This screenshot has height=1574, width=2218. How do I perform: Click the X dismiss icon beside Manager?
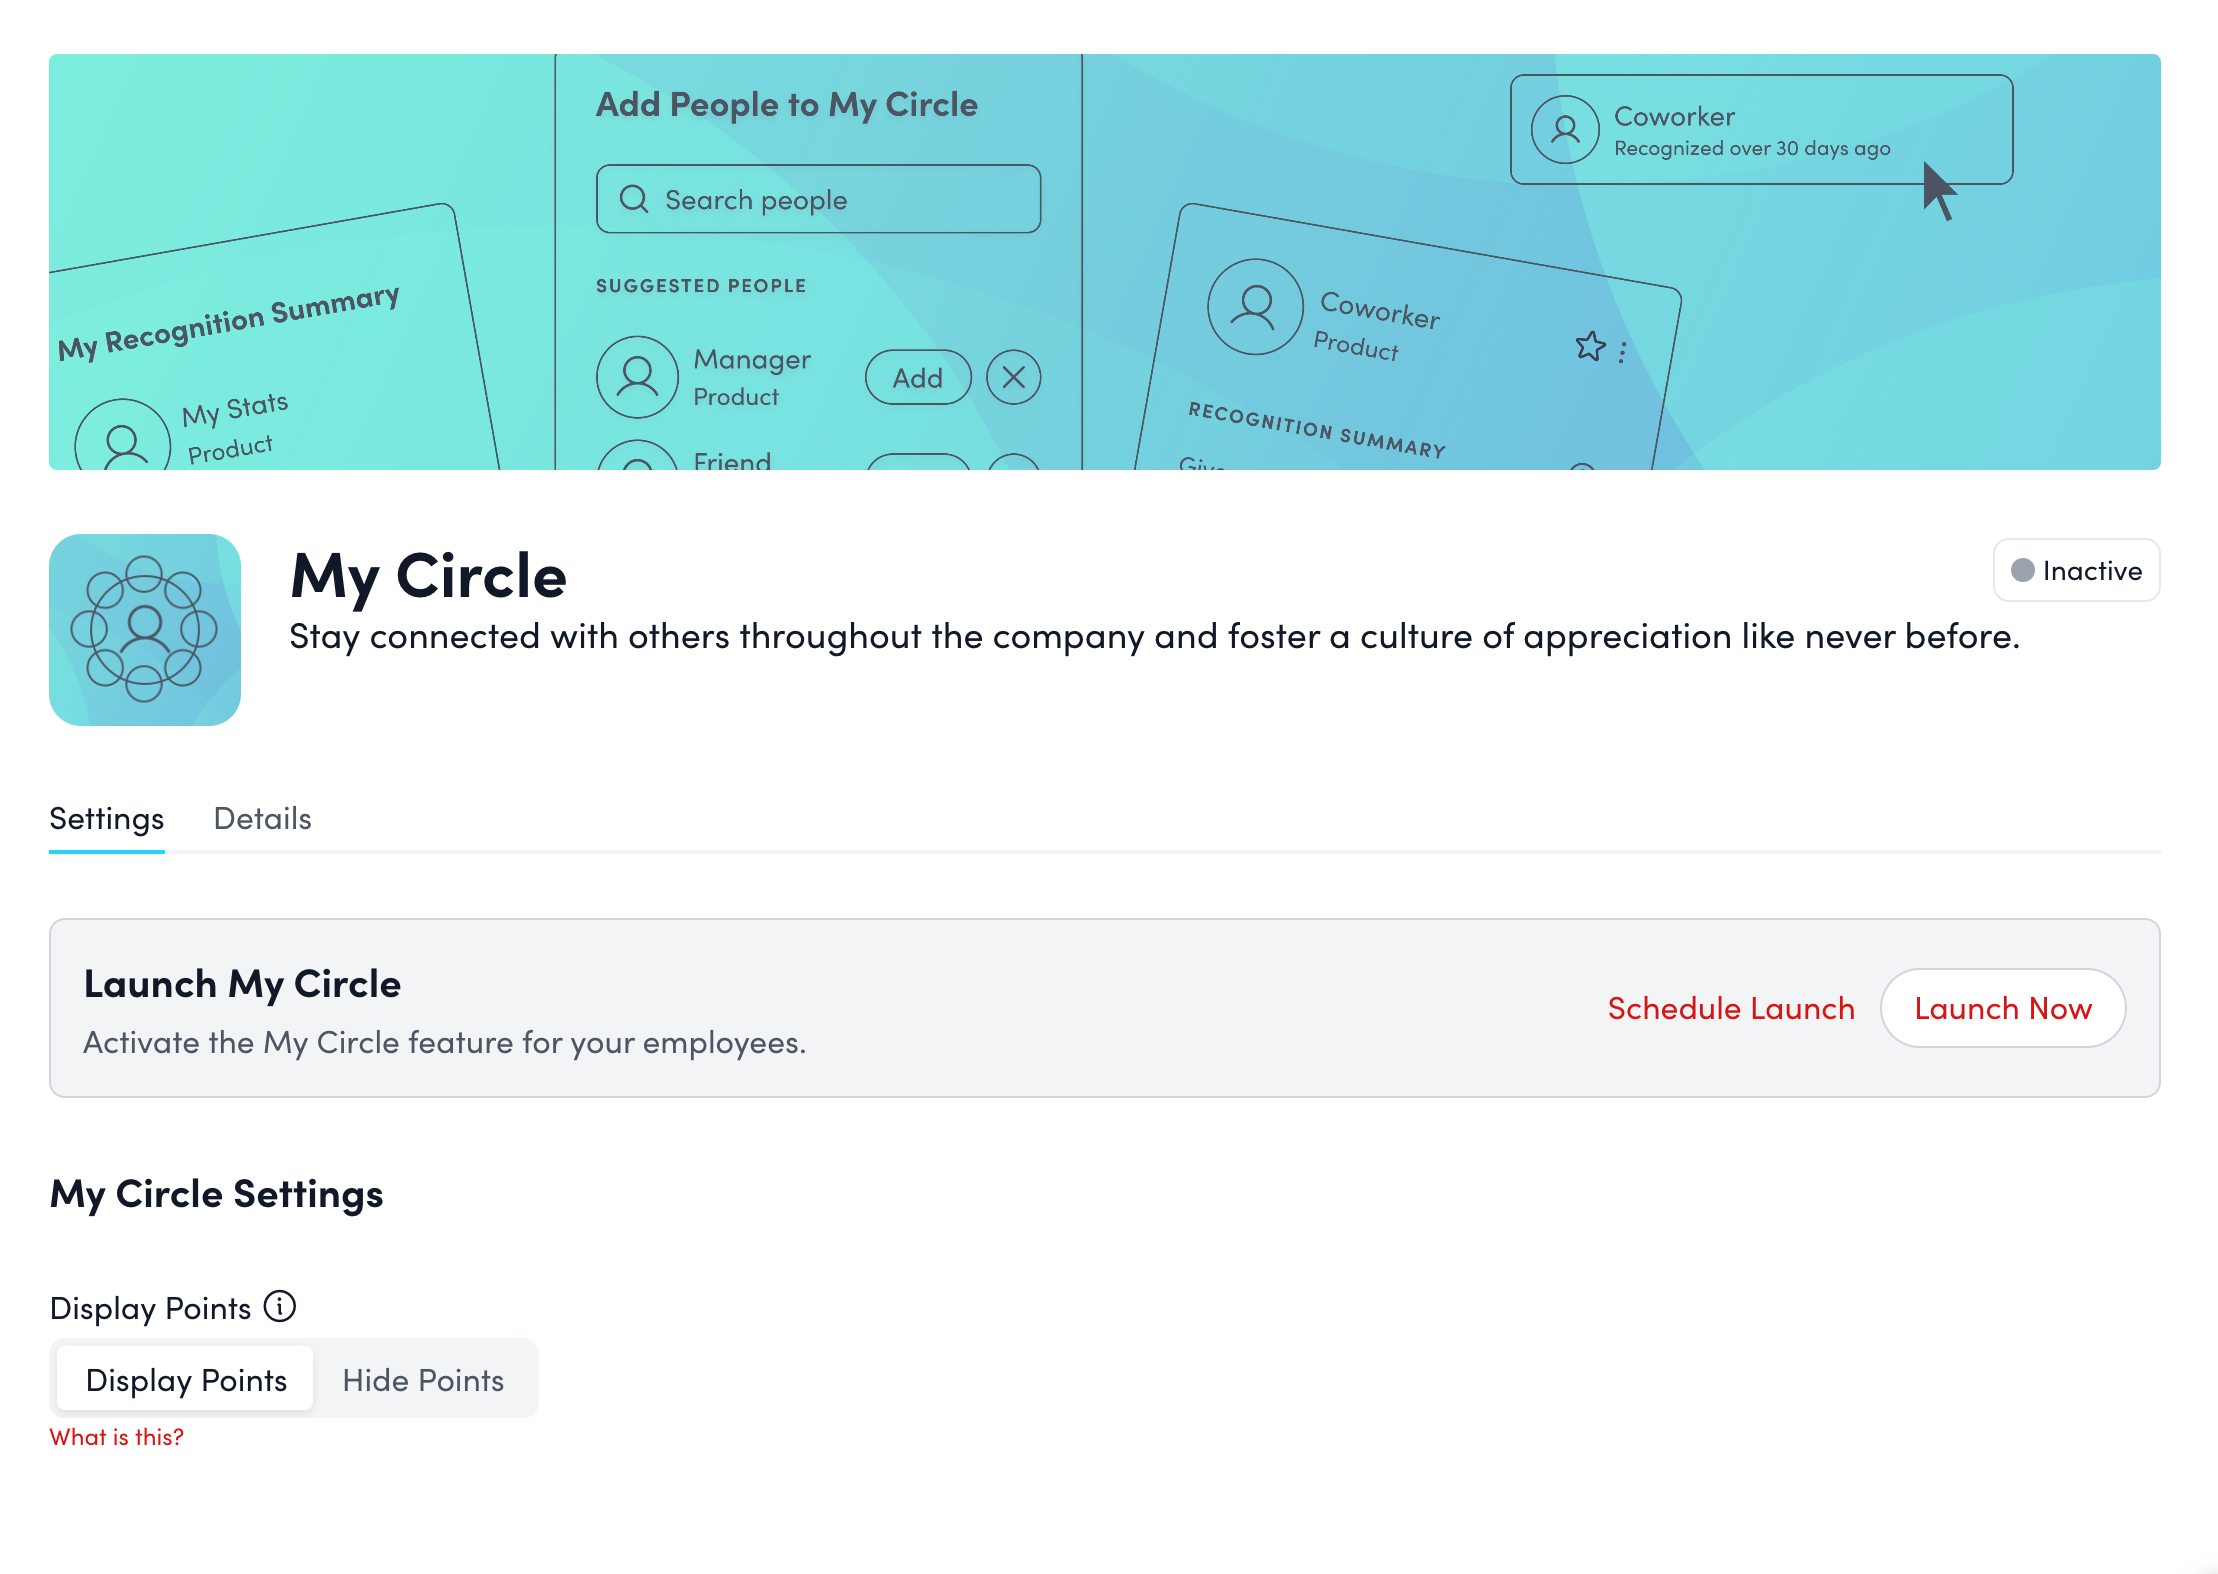(x=1013, y=378)
